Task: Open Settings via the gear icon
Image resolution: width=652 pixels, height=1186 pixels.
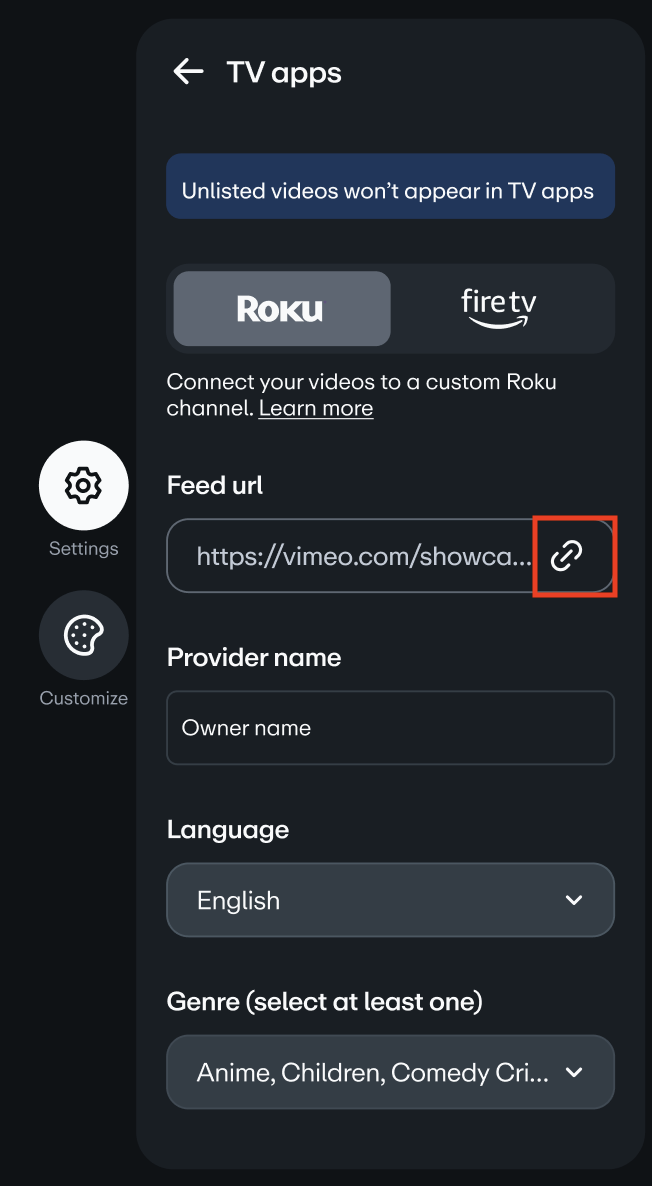Action: pos(83,486)
